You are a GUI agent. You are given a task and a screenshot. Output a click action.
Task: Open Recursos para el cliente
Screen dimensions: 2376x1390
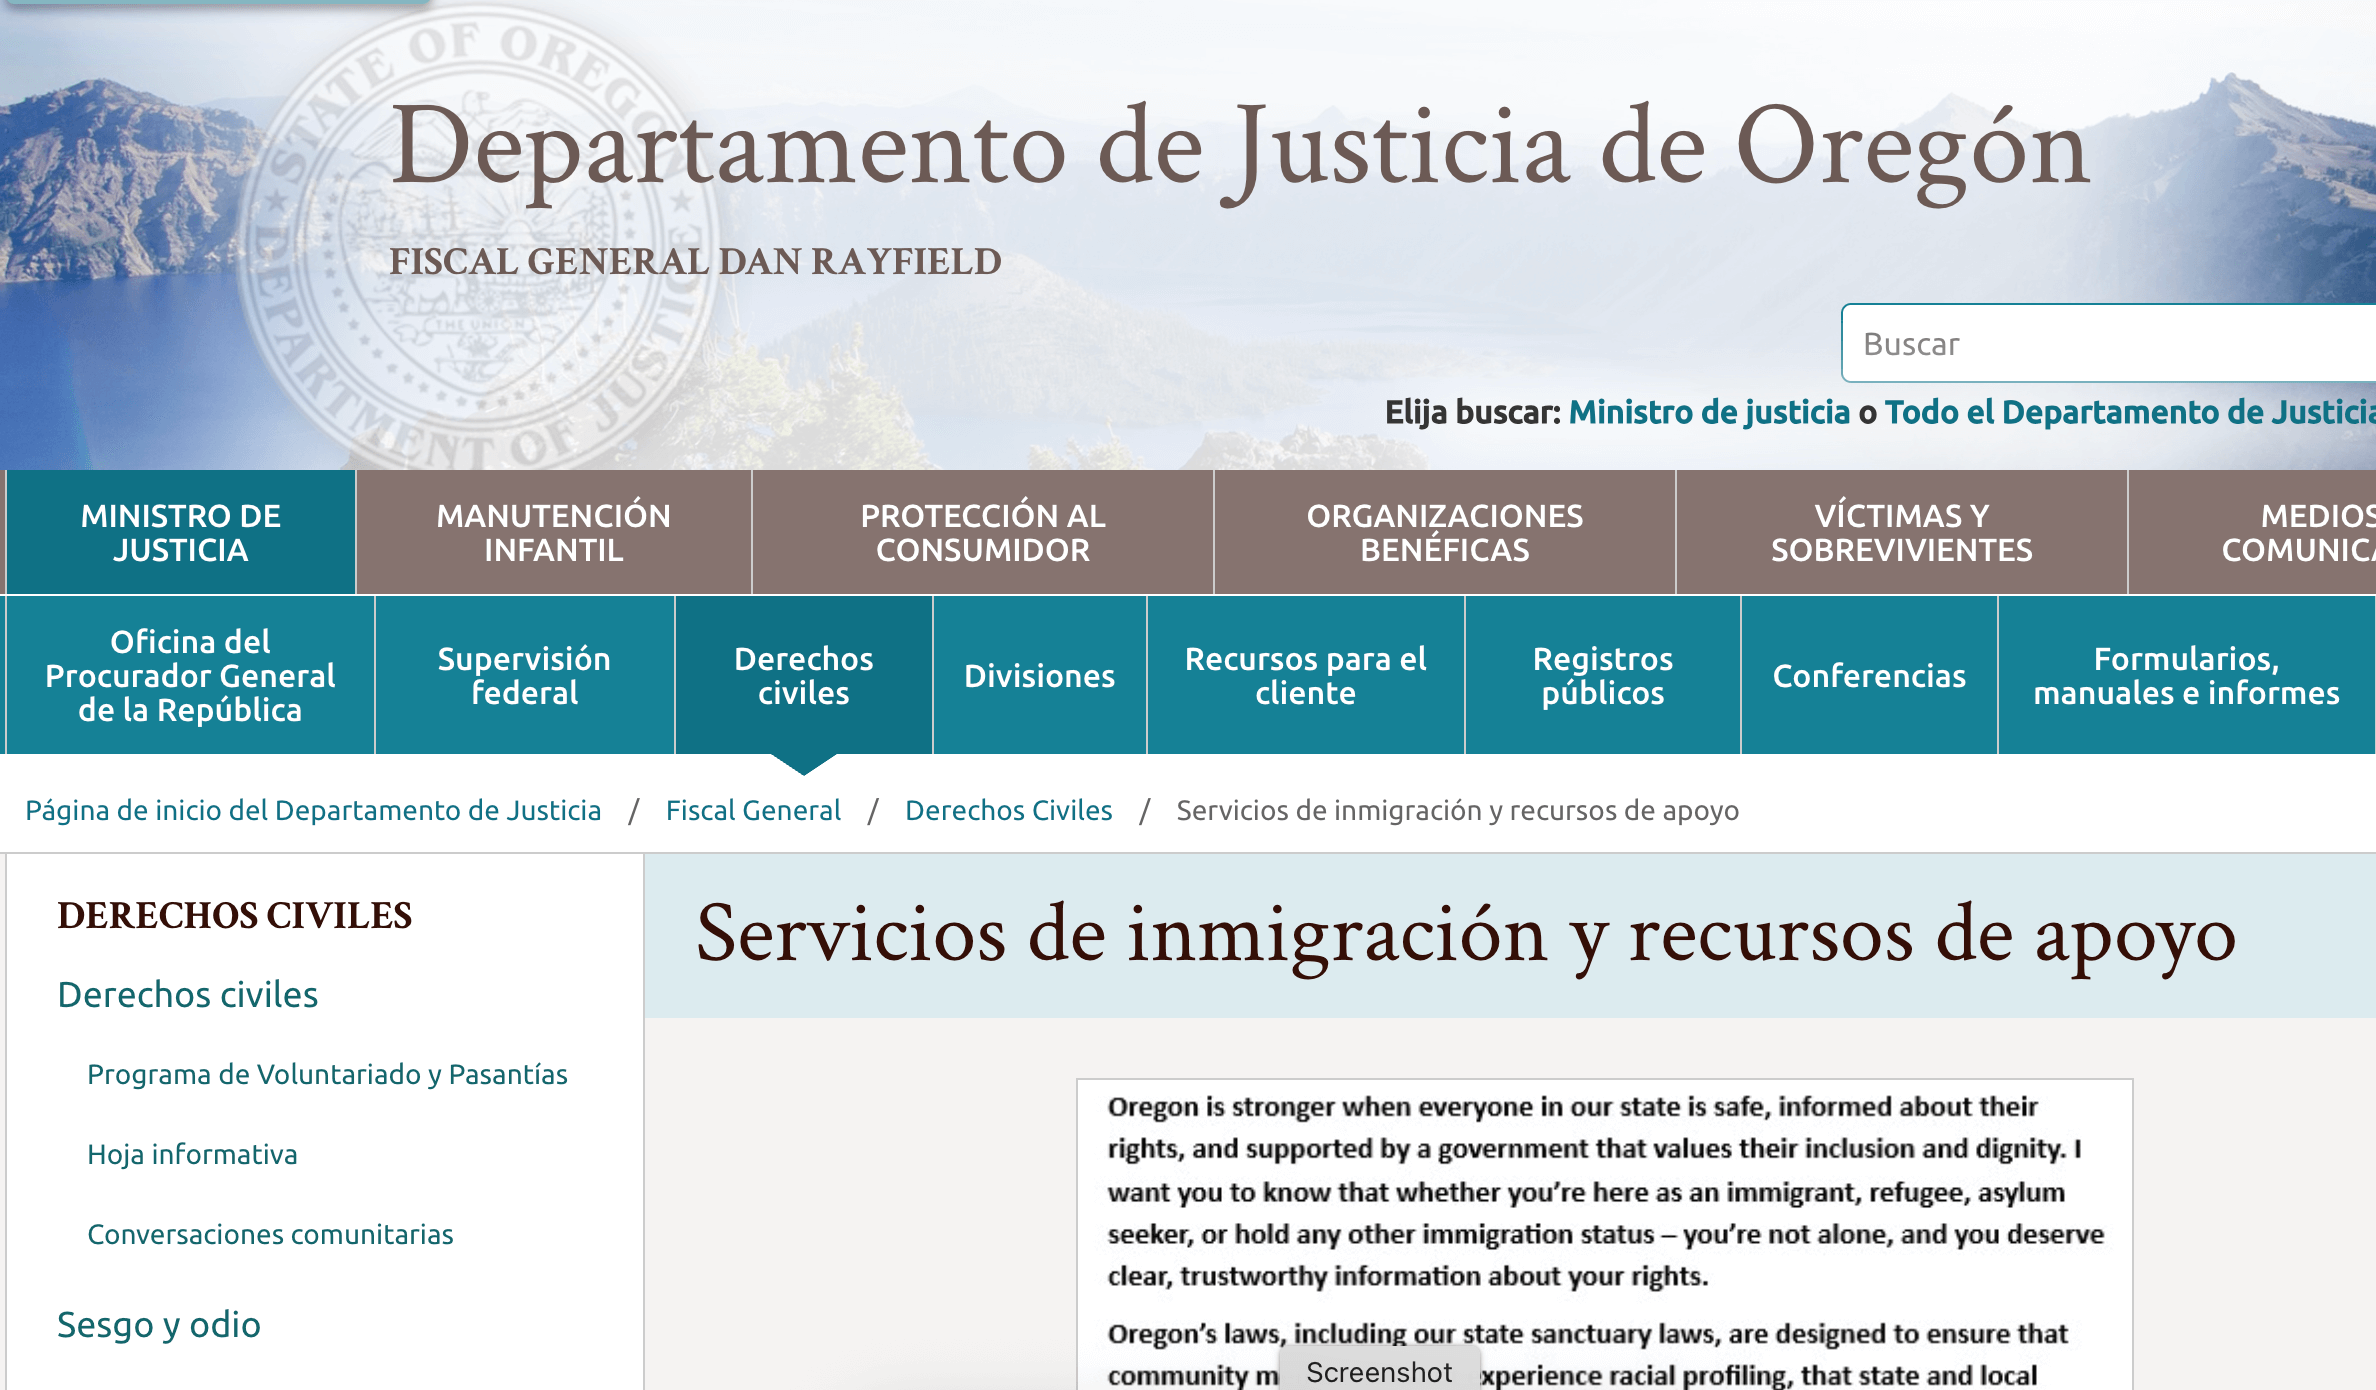click(1305, 675)
